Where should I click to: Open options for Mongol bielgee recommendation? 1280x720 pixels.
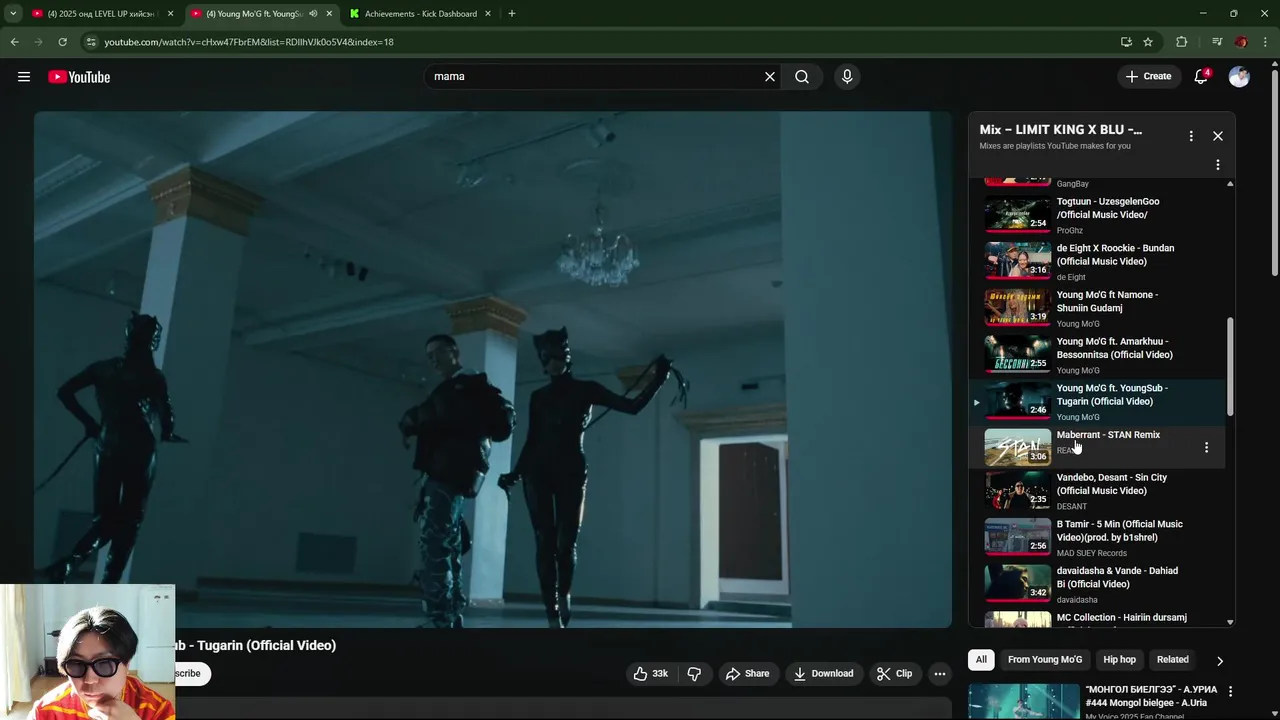click(x=1230, y=691)
